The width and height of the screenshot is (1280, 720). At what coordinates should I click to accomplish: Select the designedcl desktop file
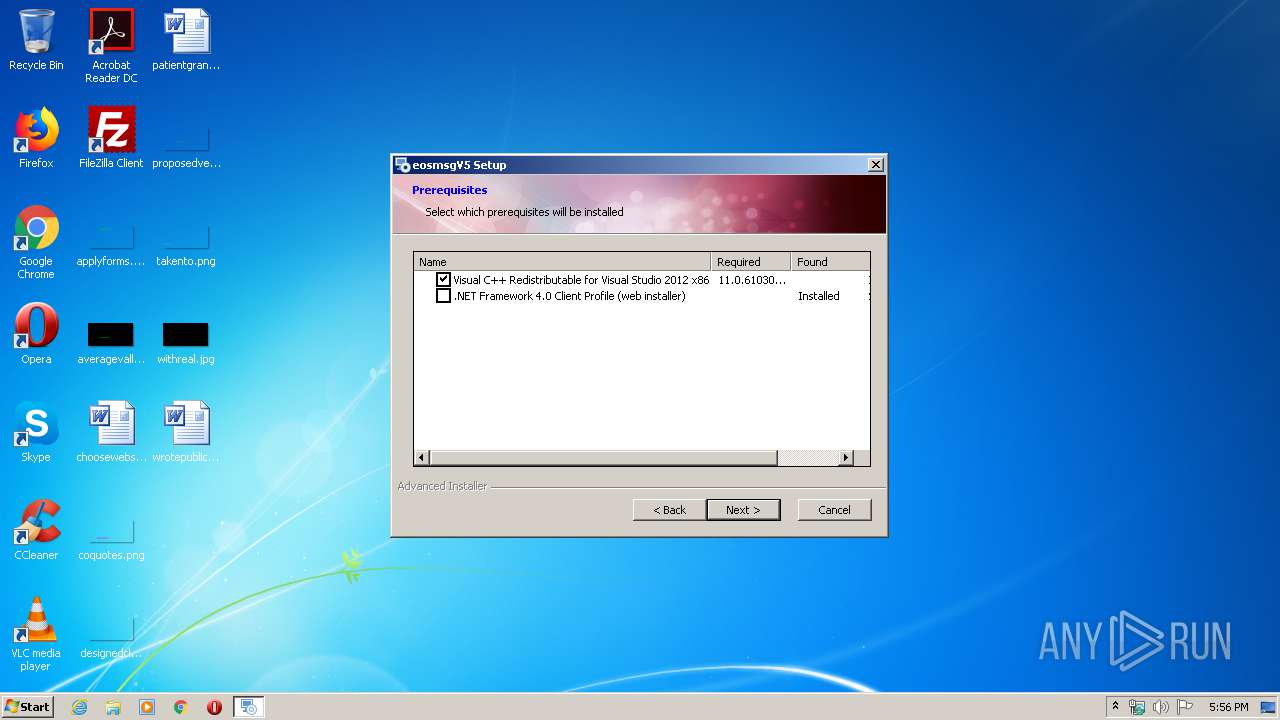111,638
